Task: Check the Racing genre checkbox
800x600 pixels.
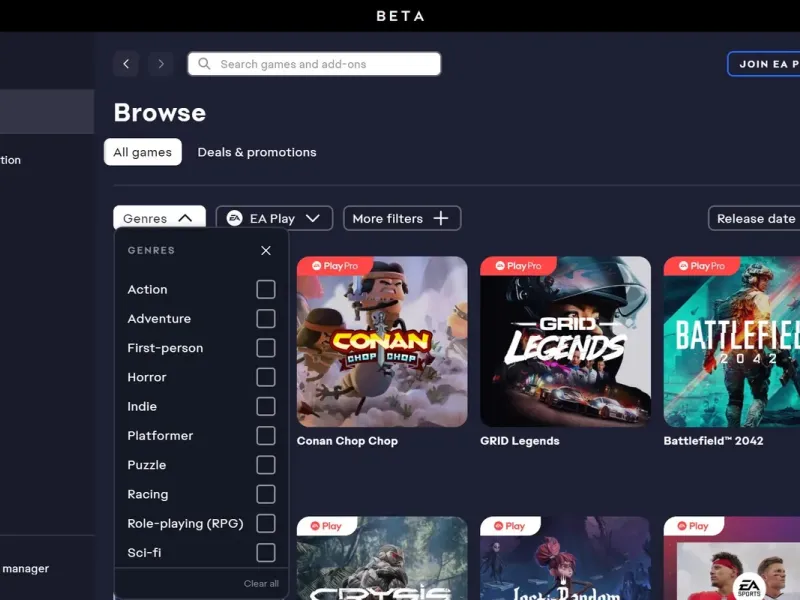Action: [x=266, y=494]
